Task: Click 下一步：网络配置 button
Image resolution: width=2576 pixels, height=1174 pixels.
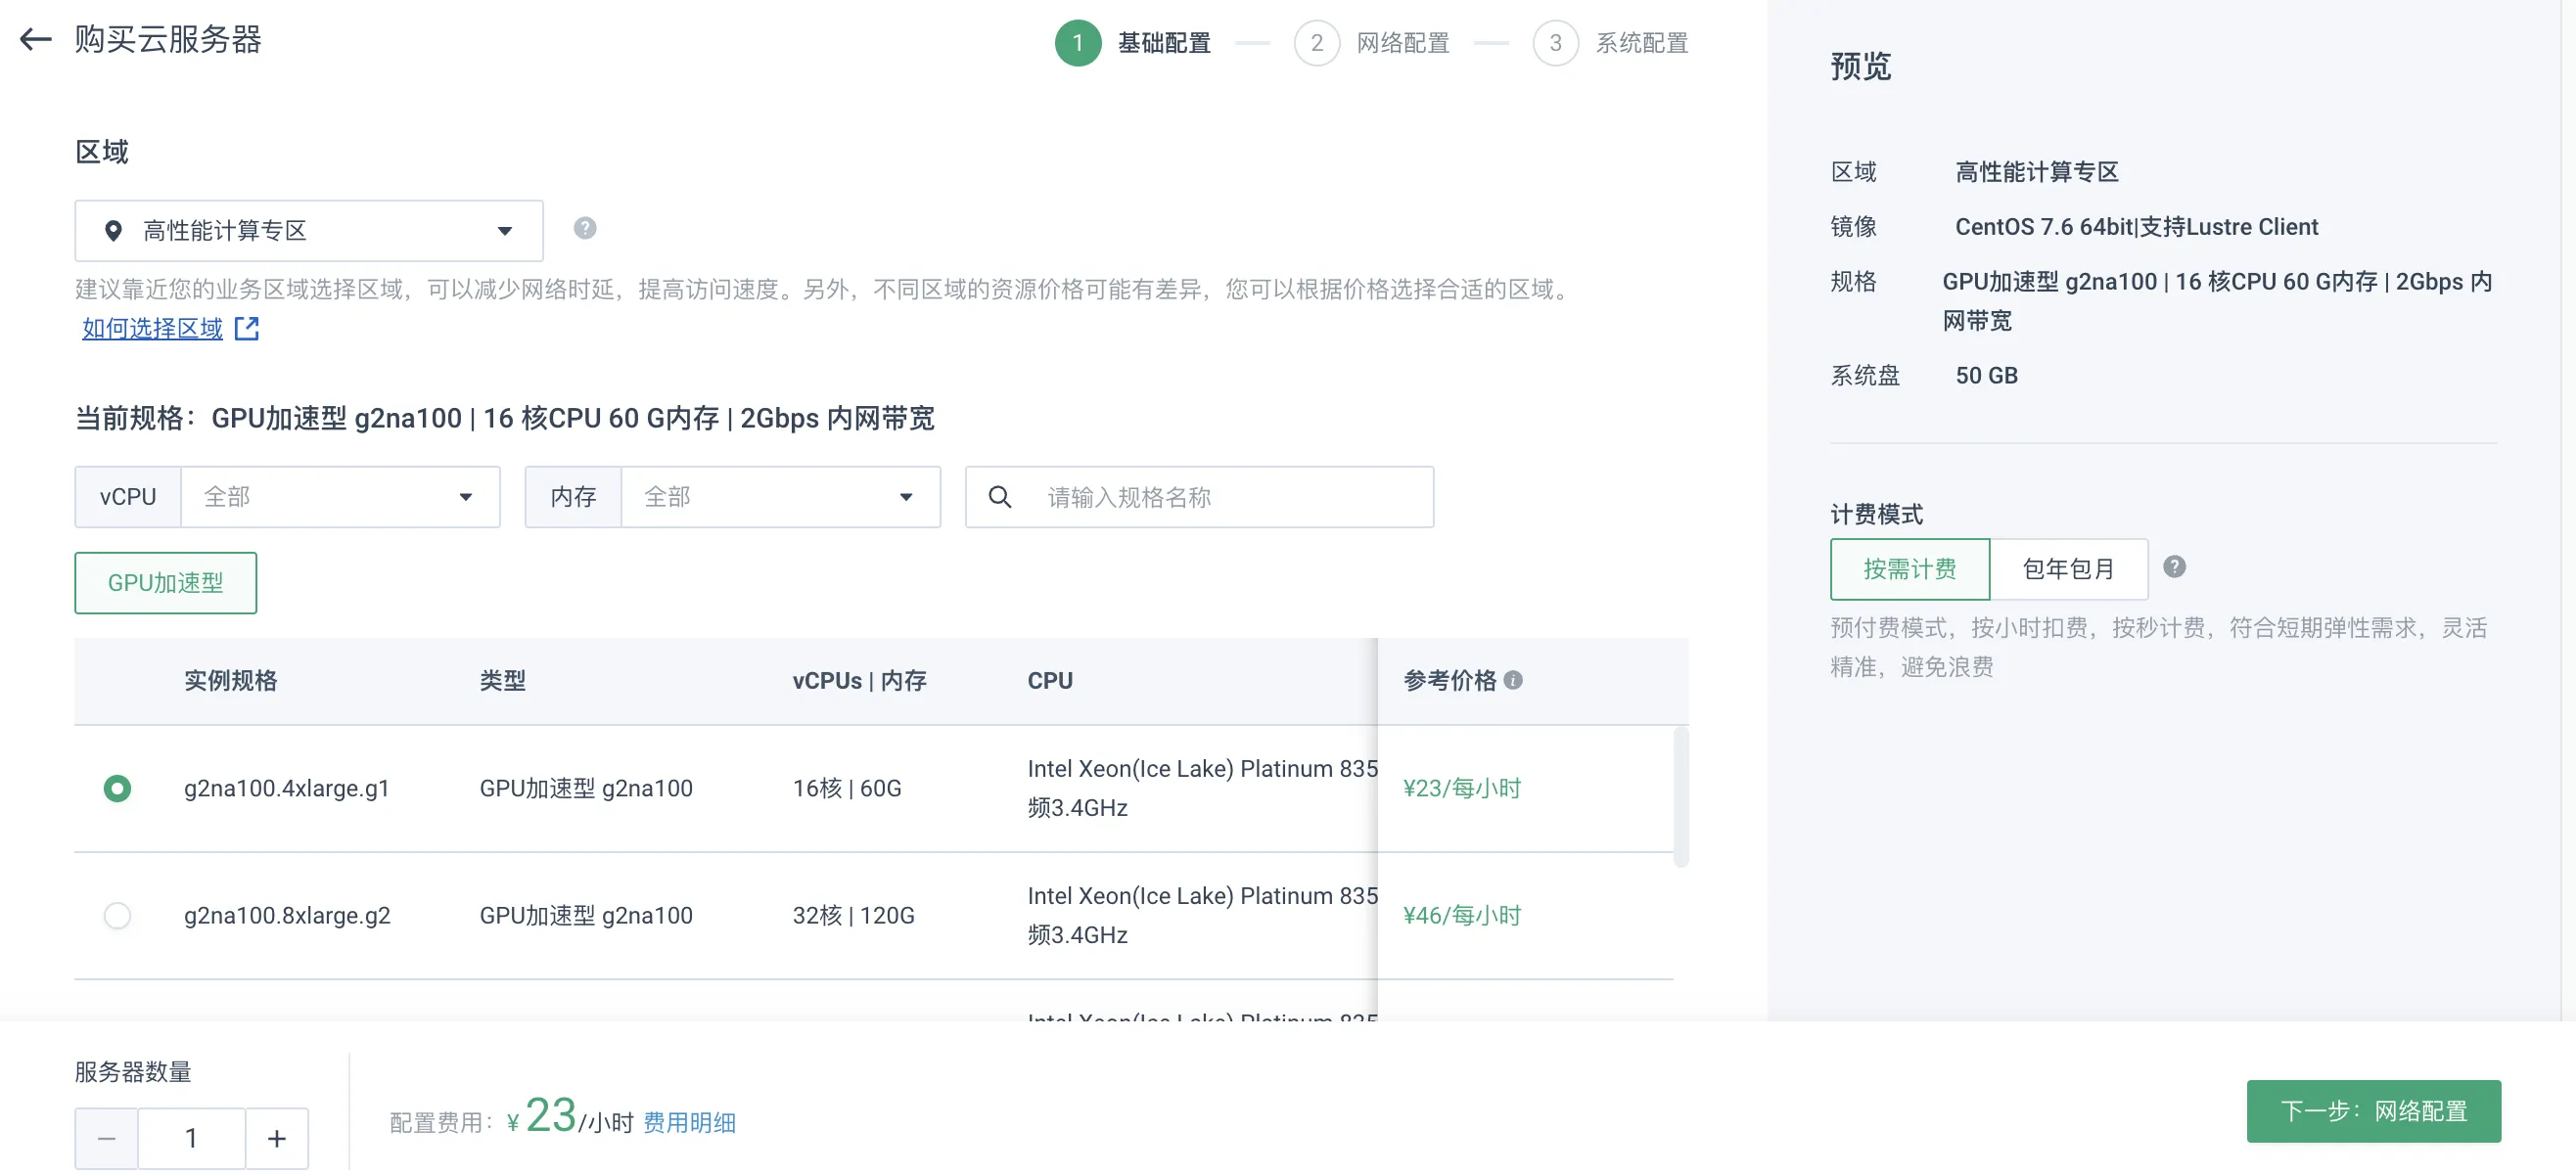Action: coord(2373,1110)
